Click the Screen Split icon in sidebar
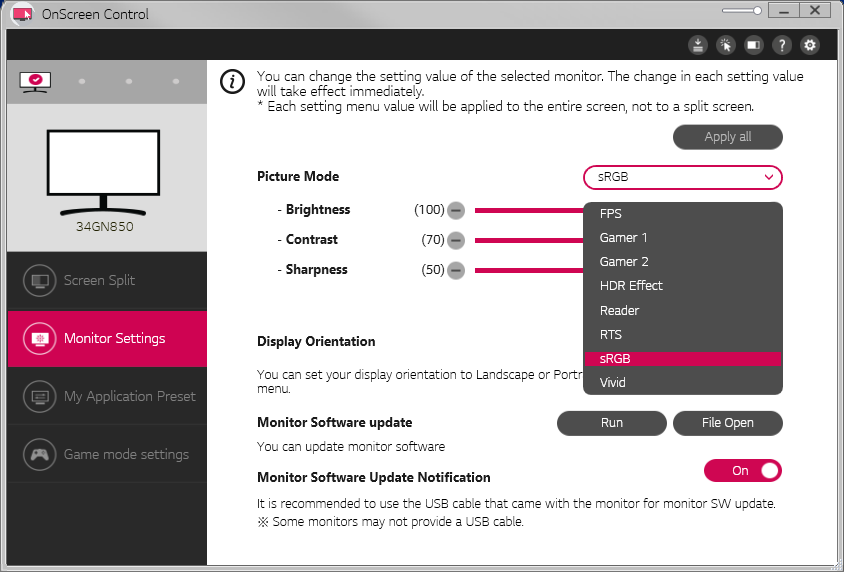This screenshot has height=572, width=844. (x=39, y=280)
